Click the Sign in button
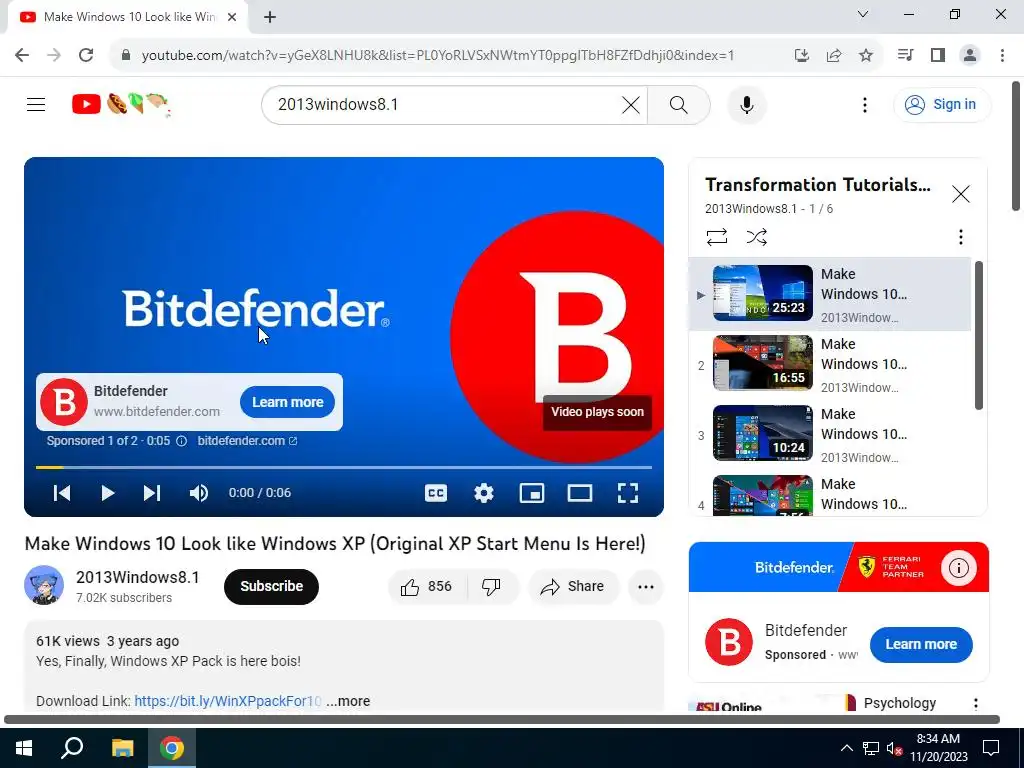 [942, 104]
